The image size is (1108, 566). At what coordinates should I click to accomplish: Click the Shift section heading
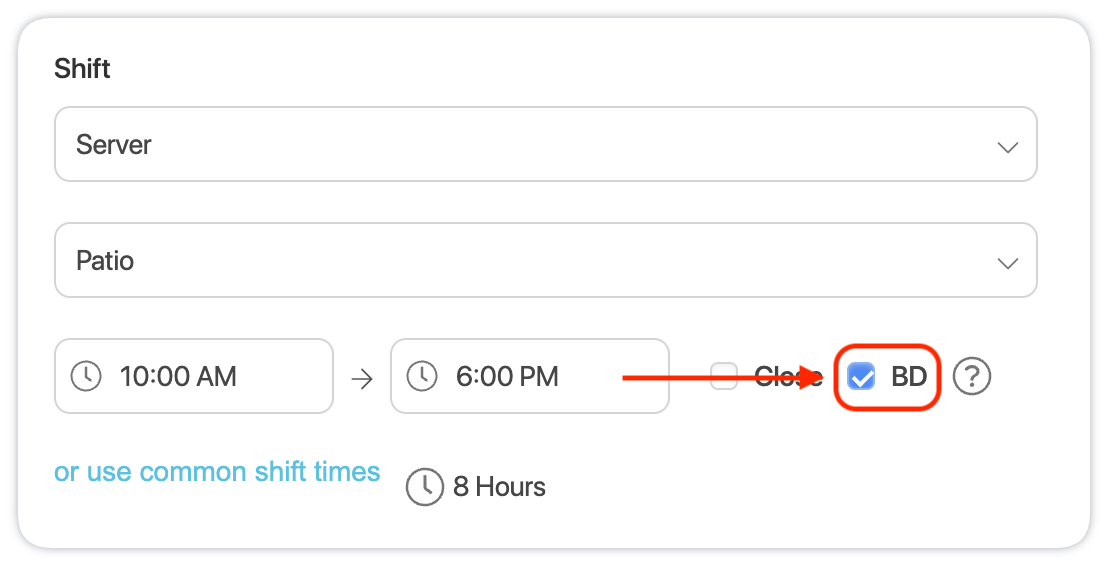click(x=82, y=69)
